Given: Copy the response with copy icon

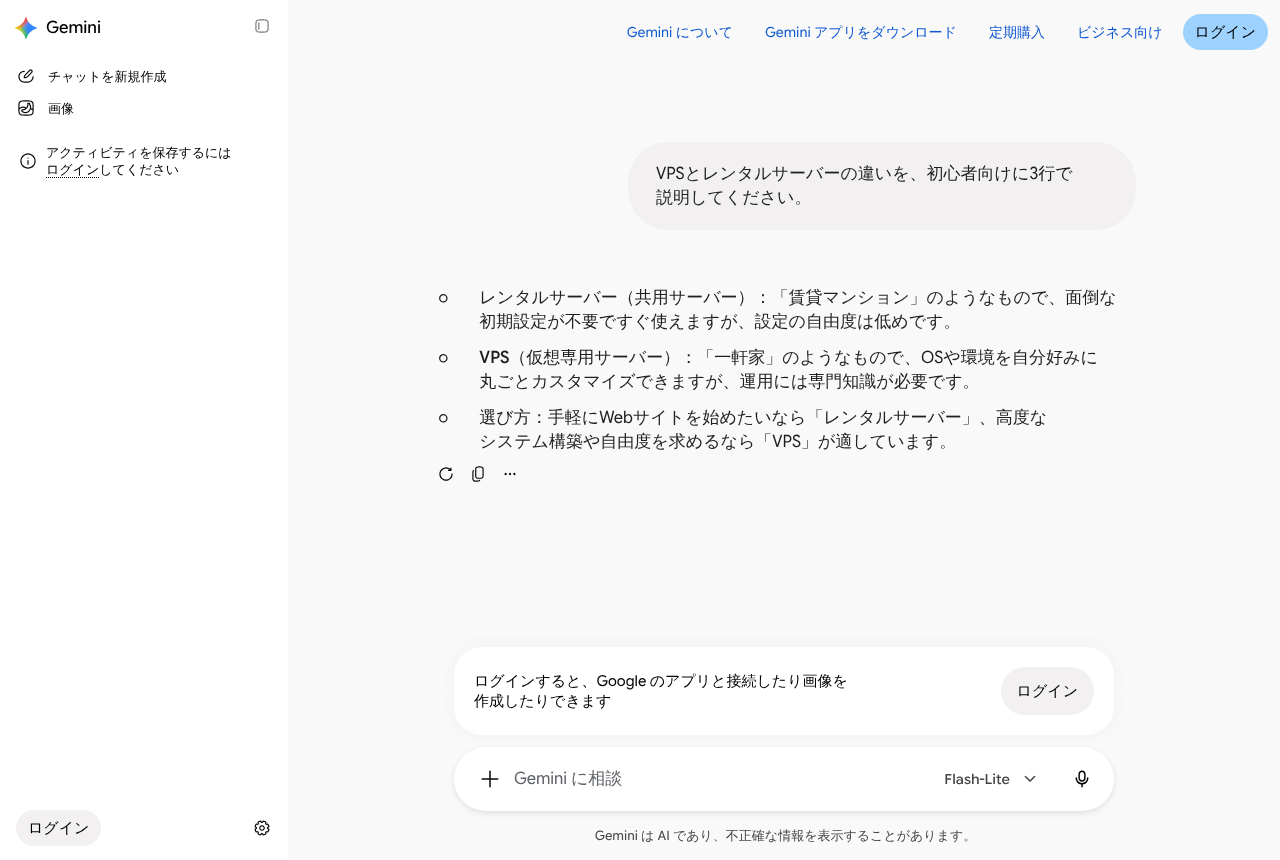Looking at the screenshot, I should [478, 474].
